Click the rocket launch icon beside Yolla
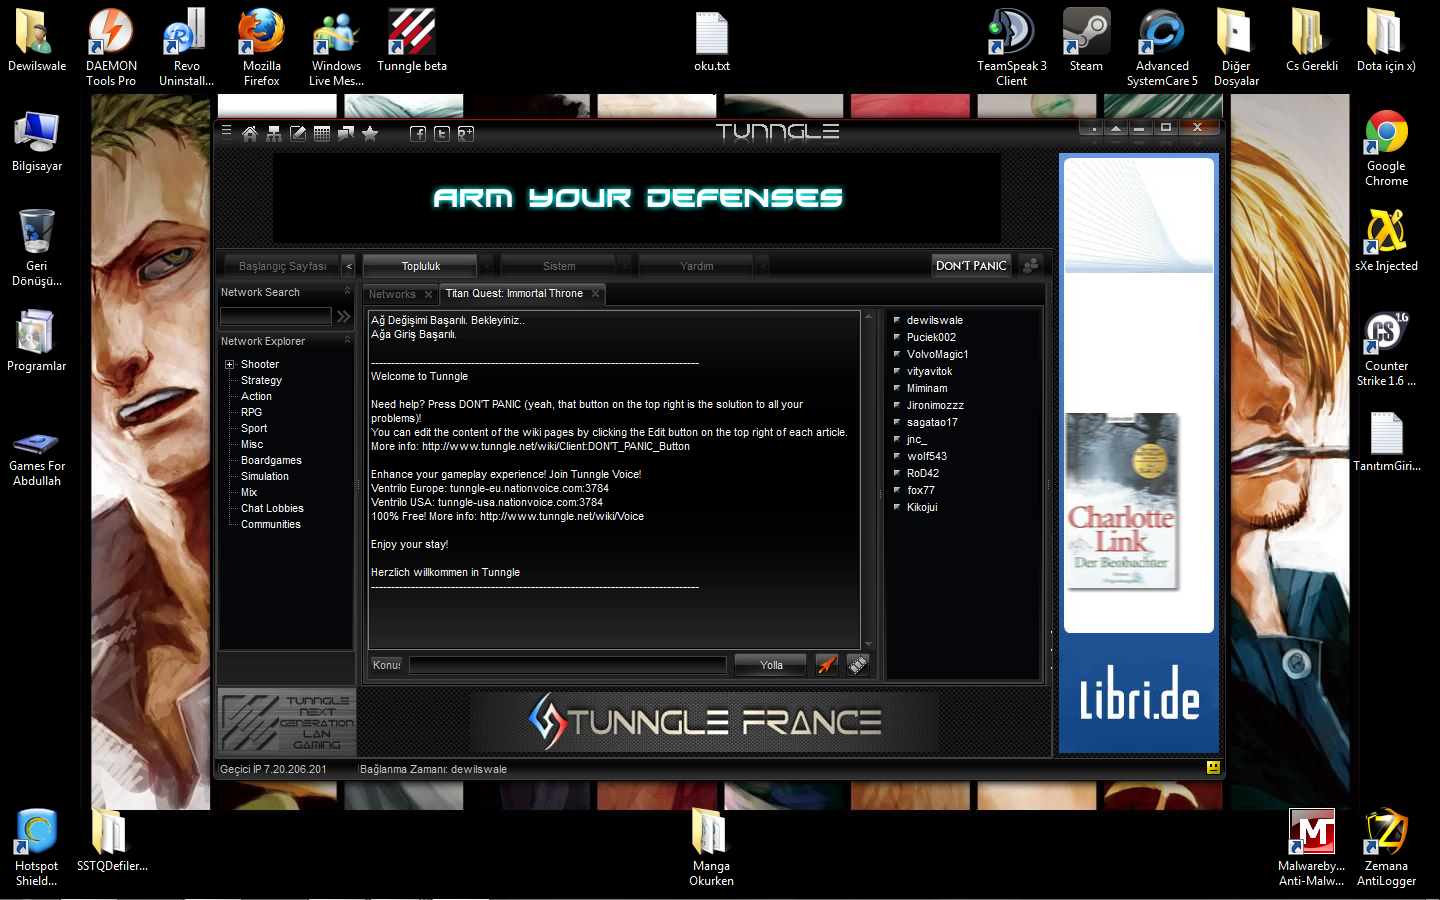This screenshot has height=900, width=1440. [827, 665]
